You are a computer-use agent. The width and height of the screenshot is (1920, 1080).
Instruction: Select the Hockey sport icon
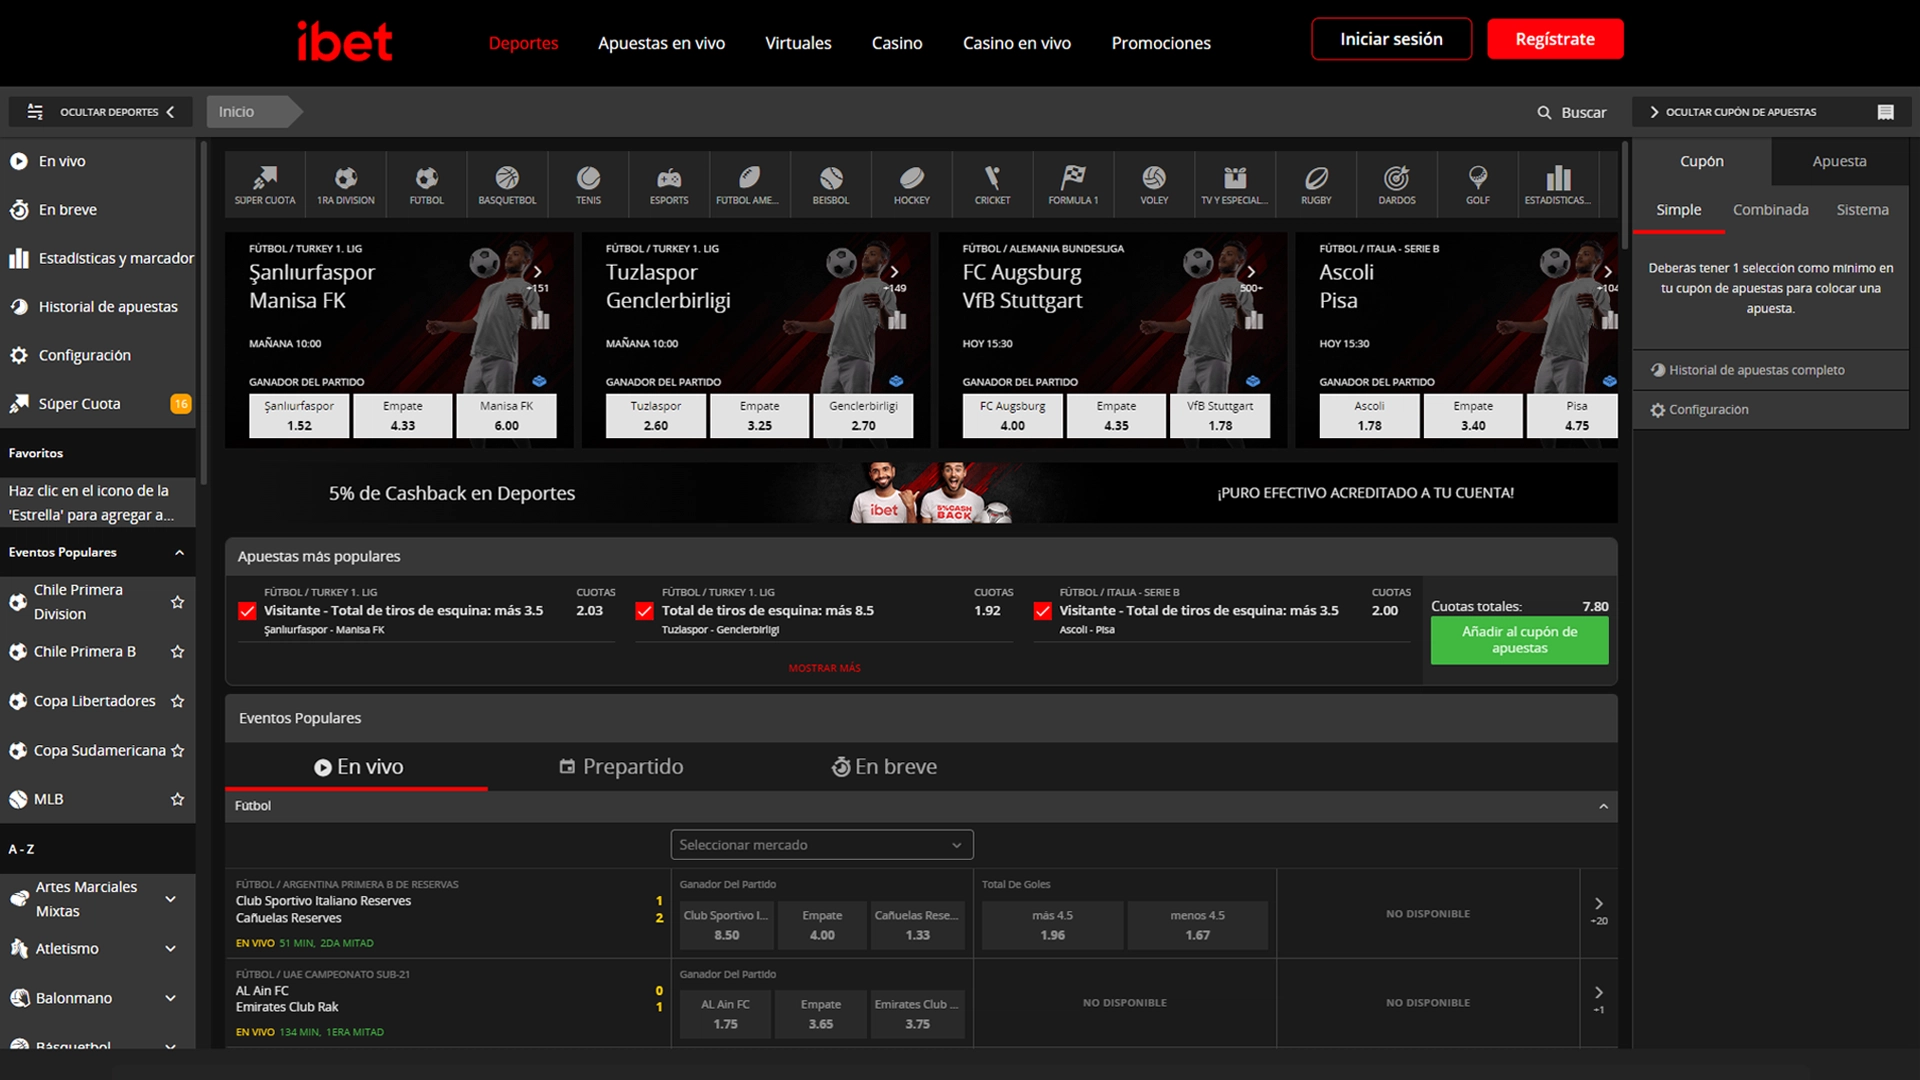tap(911, 184)
